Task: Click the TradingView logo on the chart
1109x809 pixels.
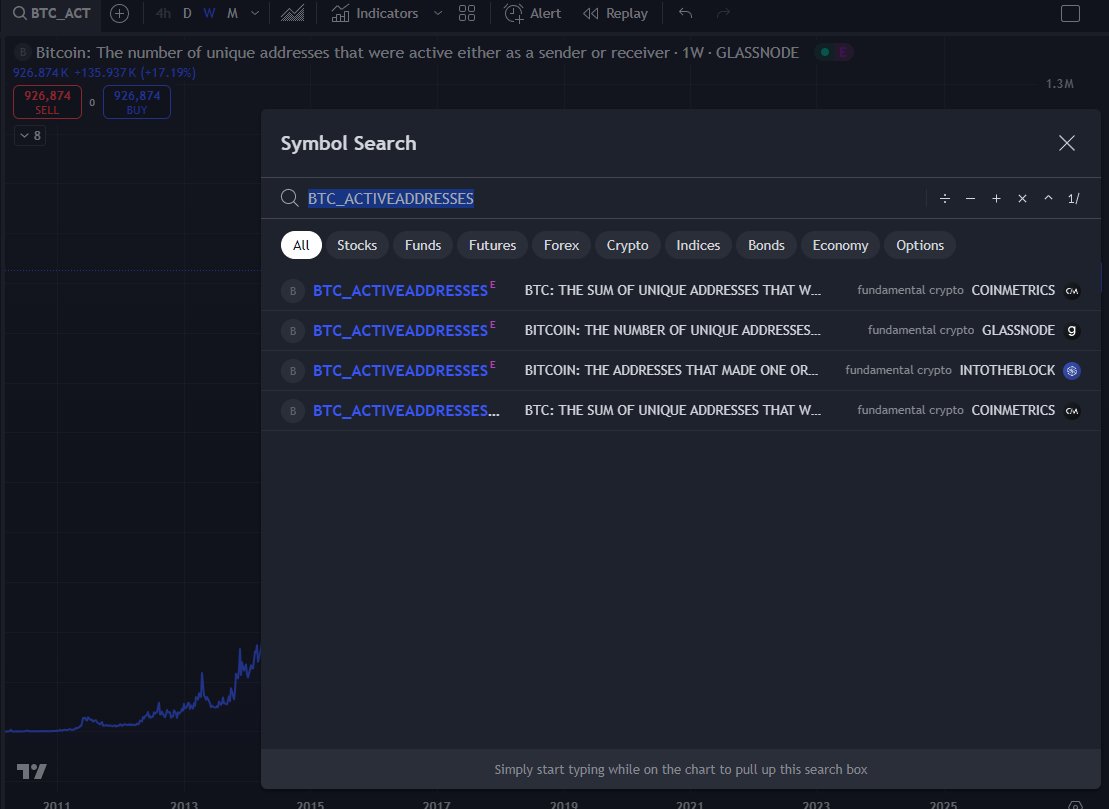Action: pyautogui.click(x=32, y=772)
